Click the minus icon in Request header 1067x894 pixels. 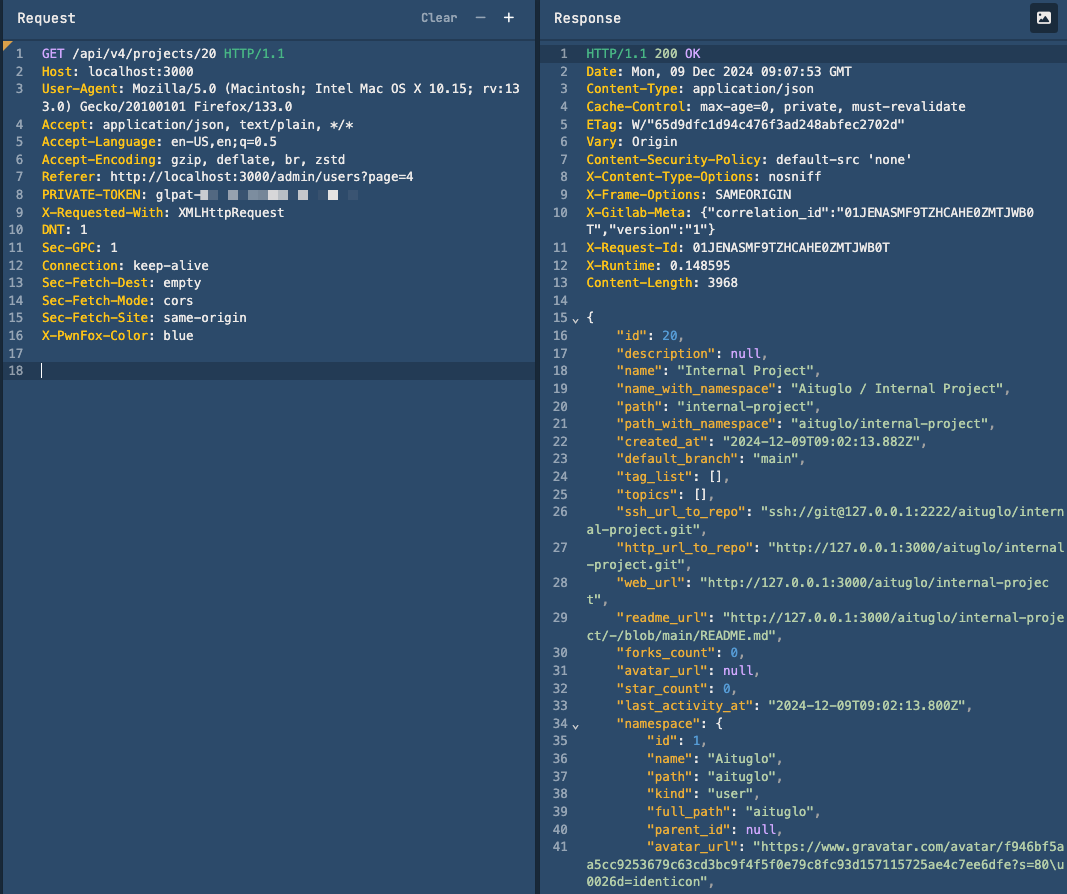(x=481, y=18)
